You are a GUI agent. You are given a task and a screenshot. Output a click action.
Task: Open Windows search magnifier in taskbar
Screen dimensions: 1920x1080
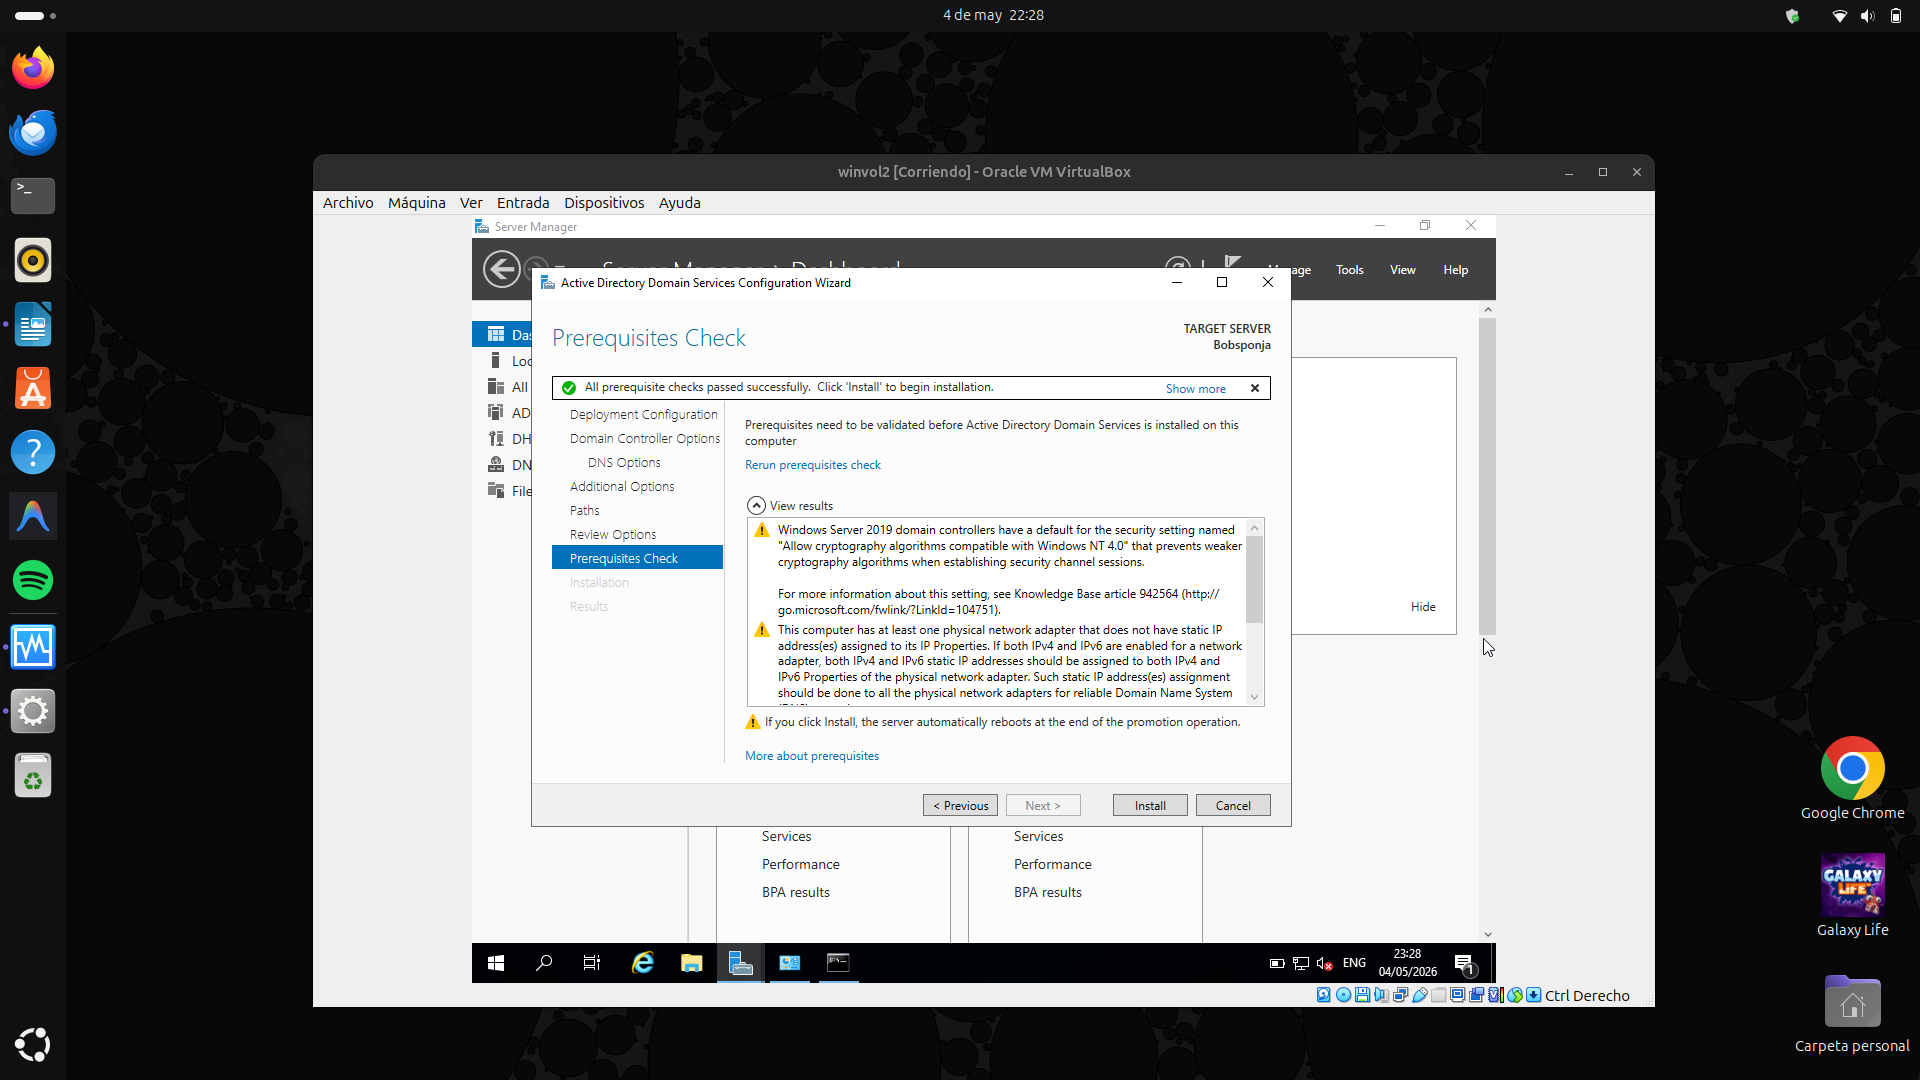[x=544, y=963]
